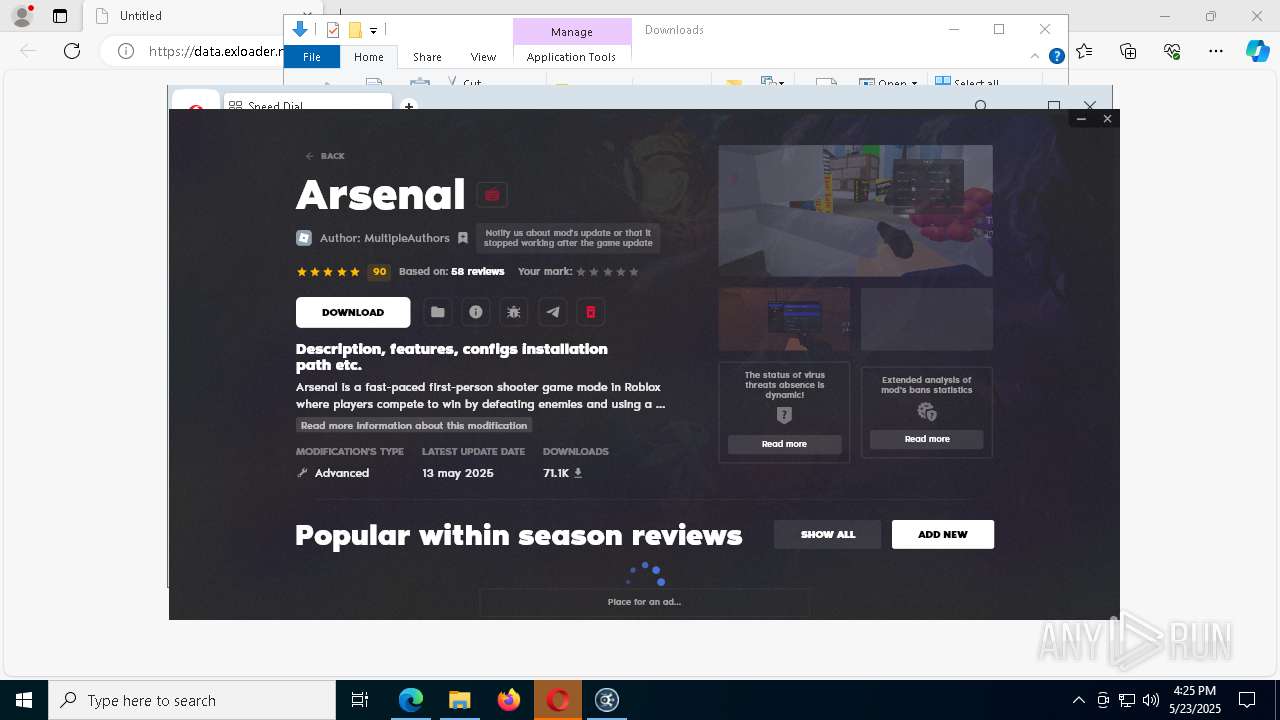Click the bookmark icon next to the author name

[x=462, y=238]
